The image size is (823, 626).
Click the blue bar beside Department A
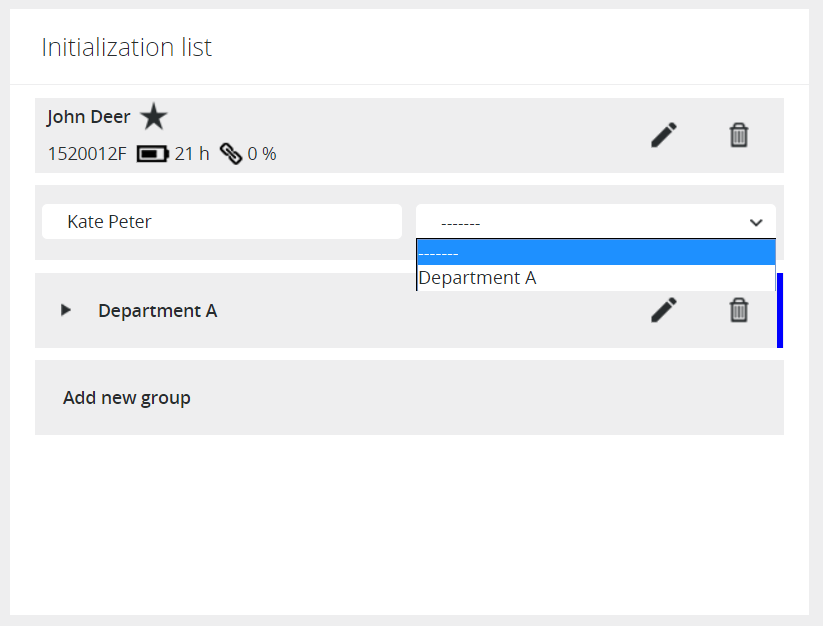(779, 310)
